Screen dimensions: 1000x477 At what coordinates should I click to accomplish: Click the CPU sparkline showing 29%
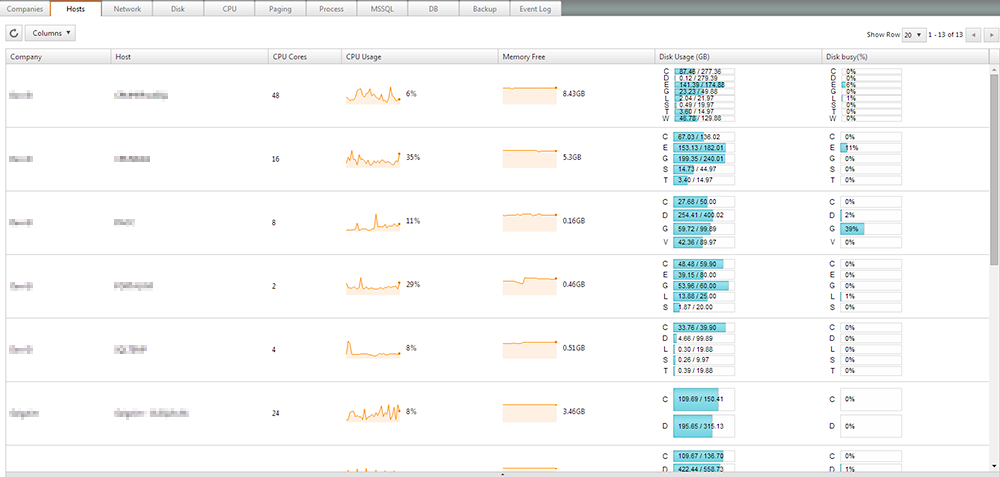point(373,285)
